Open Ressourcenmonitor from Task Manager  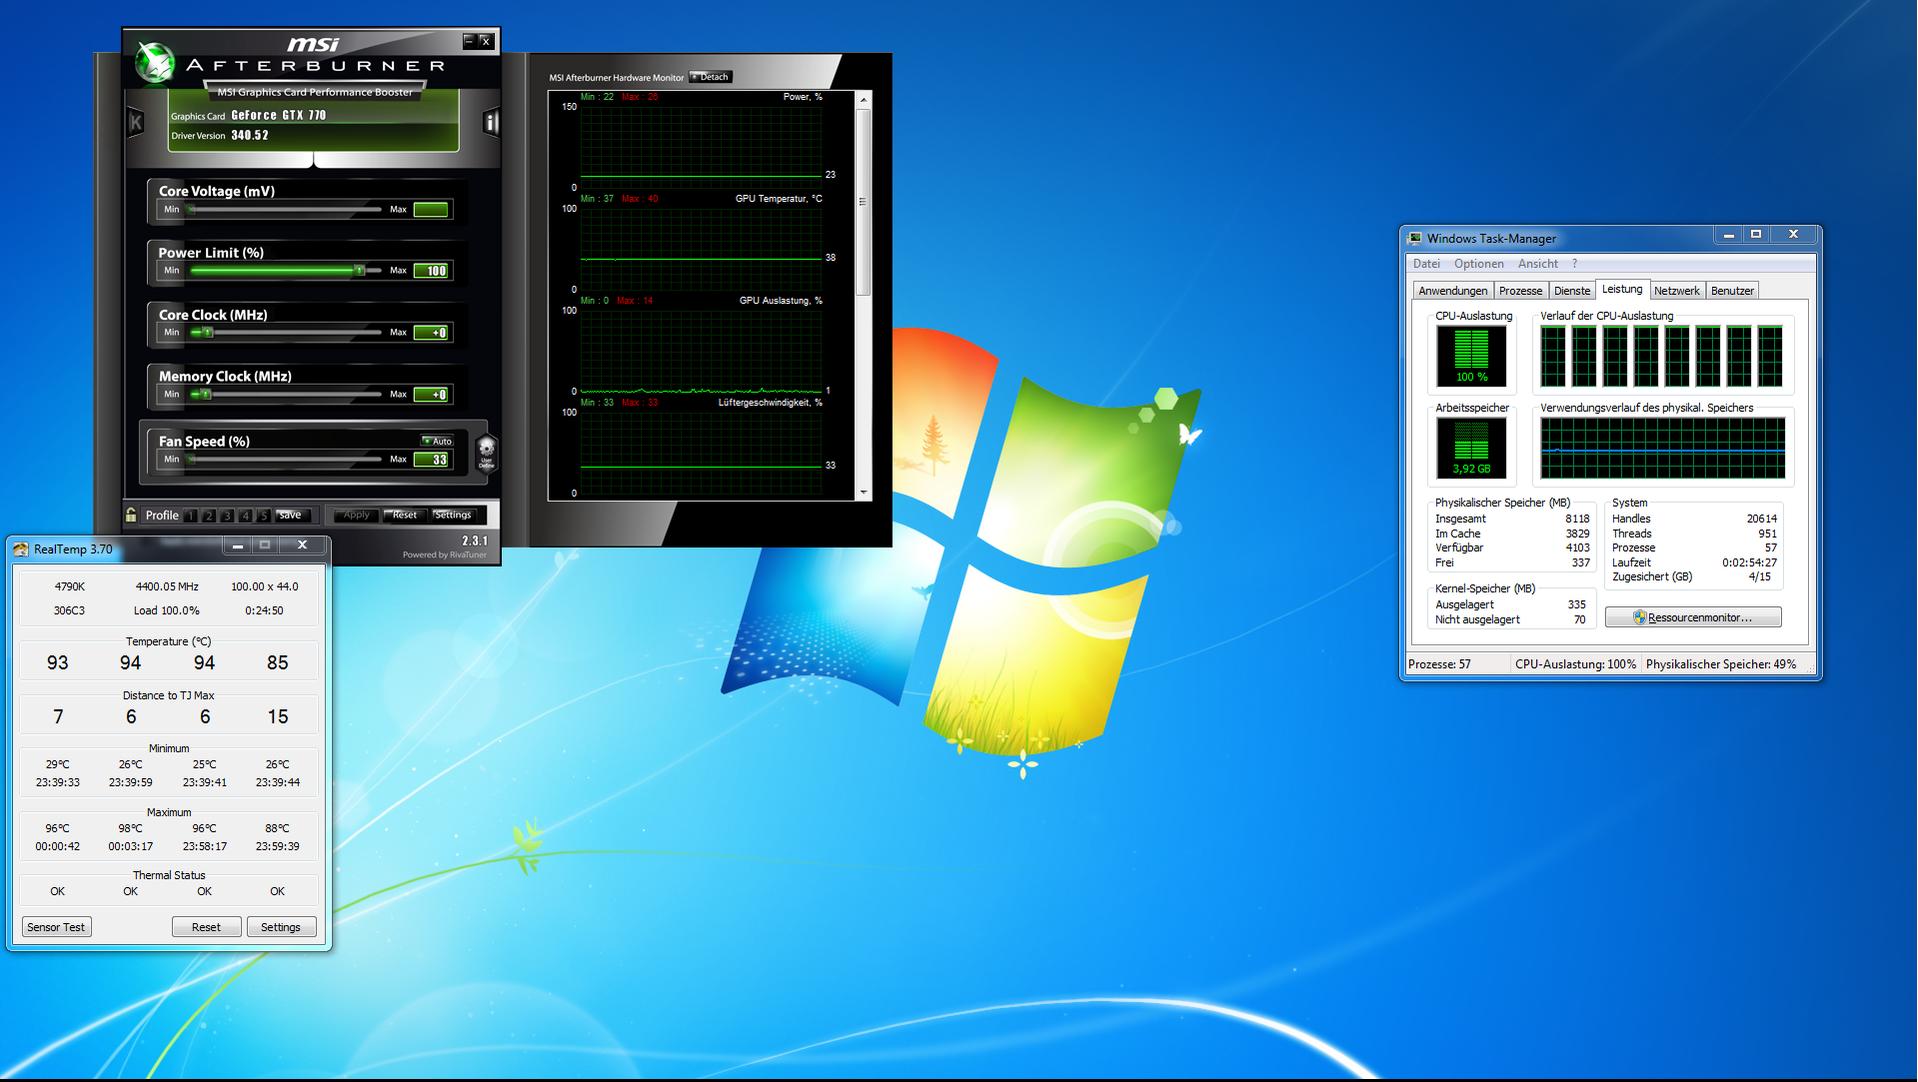[x=1693, y=617]
